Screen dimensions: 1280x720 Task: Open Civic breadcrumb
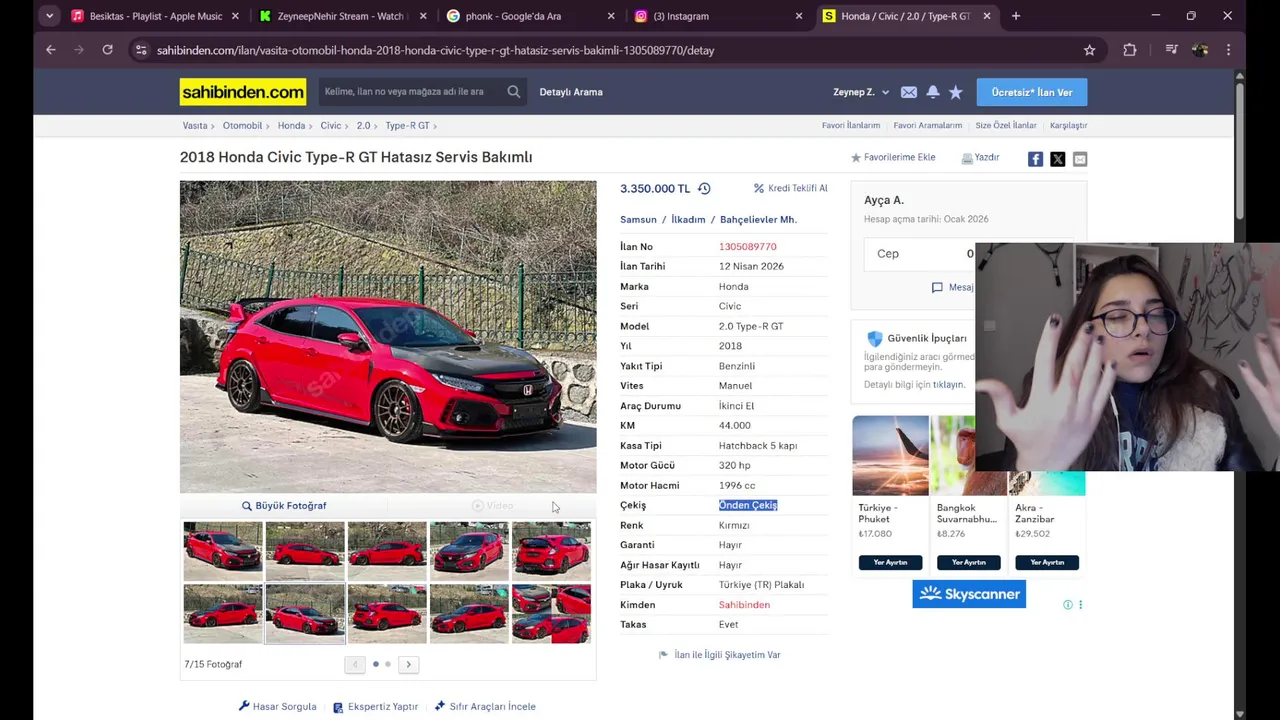[x=331, y=126]
